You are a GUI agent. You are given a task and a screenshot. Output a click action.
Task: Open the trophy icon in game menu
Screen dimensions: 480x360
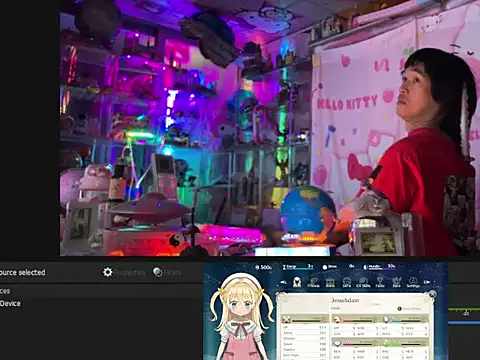pyautogui.click(x=380, y=283)
